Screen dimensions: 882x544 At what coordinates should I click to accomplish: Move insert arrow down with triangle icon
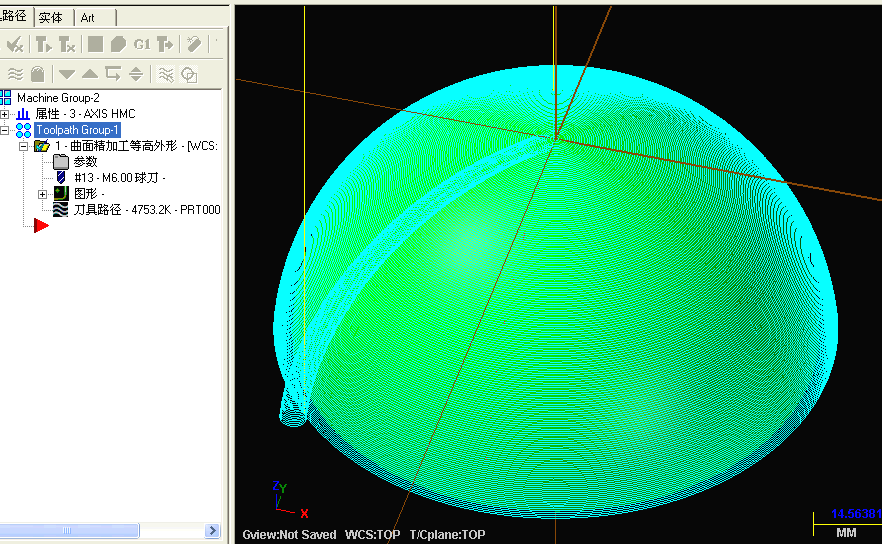coord(67,74)
